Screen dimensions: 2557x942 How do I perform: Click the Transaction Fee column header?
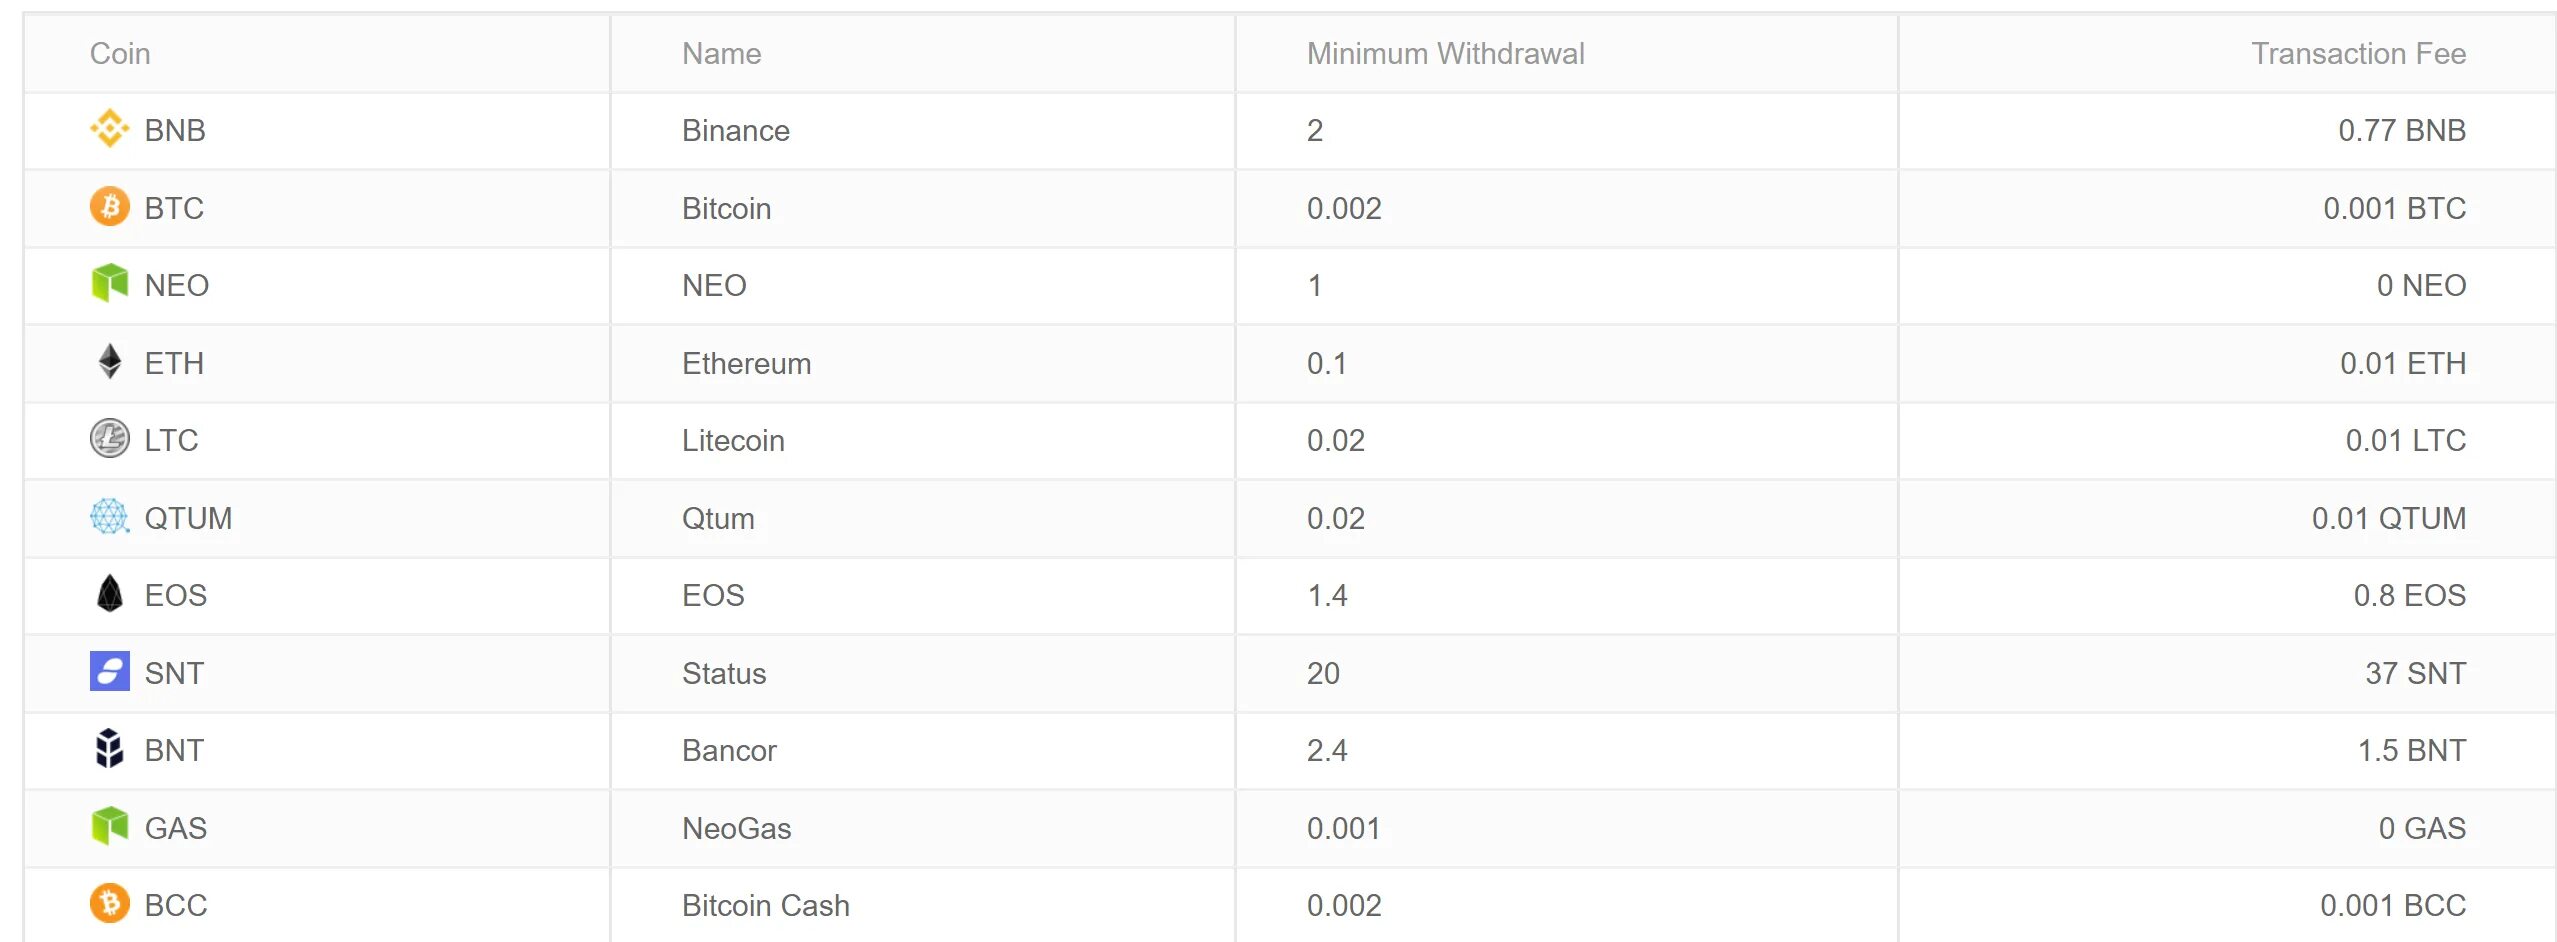2357,54
